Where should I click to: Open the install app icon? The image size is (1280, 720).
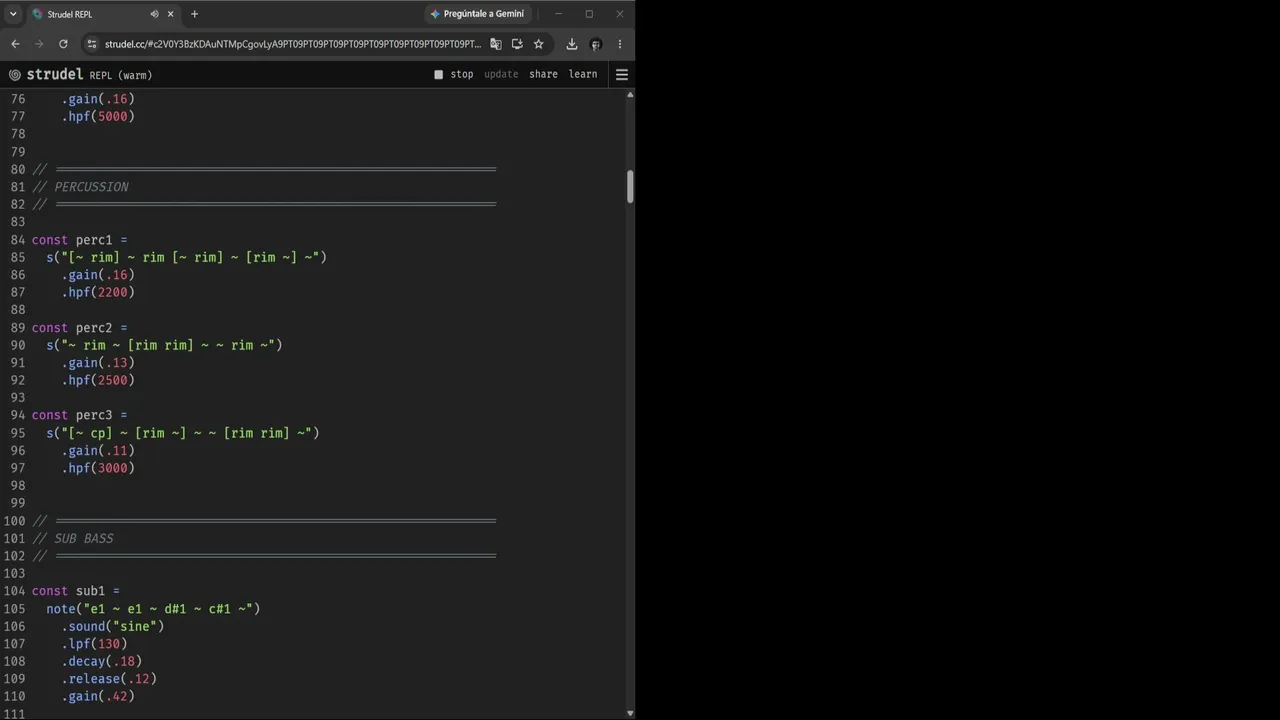(517, 44)
